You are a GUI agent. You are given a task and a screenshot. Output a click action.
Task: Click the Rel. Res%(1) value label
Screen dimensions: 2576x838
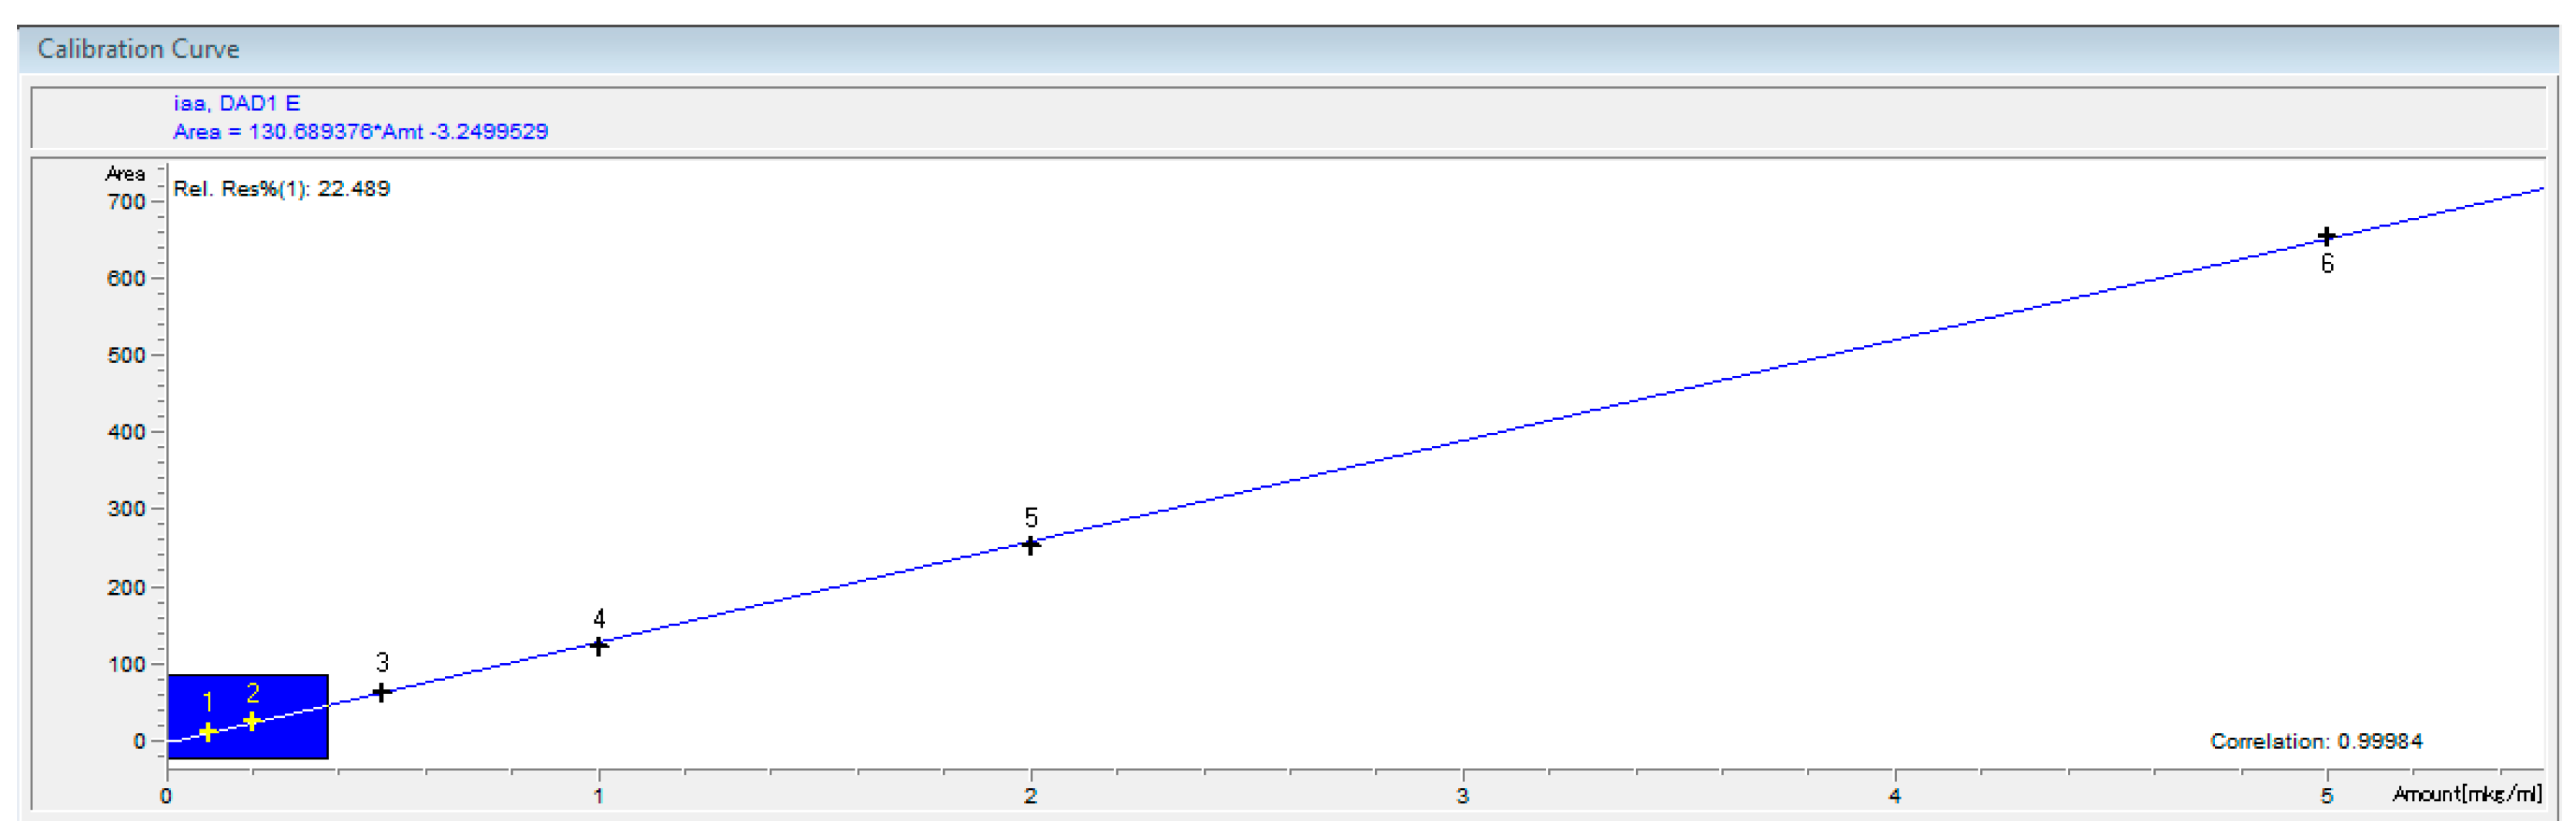[281, 189]
